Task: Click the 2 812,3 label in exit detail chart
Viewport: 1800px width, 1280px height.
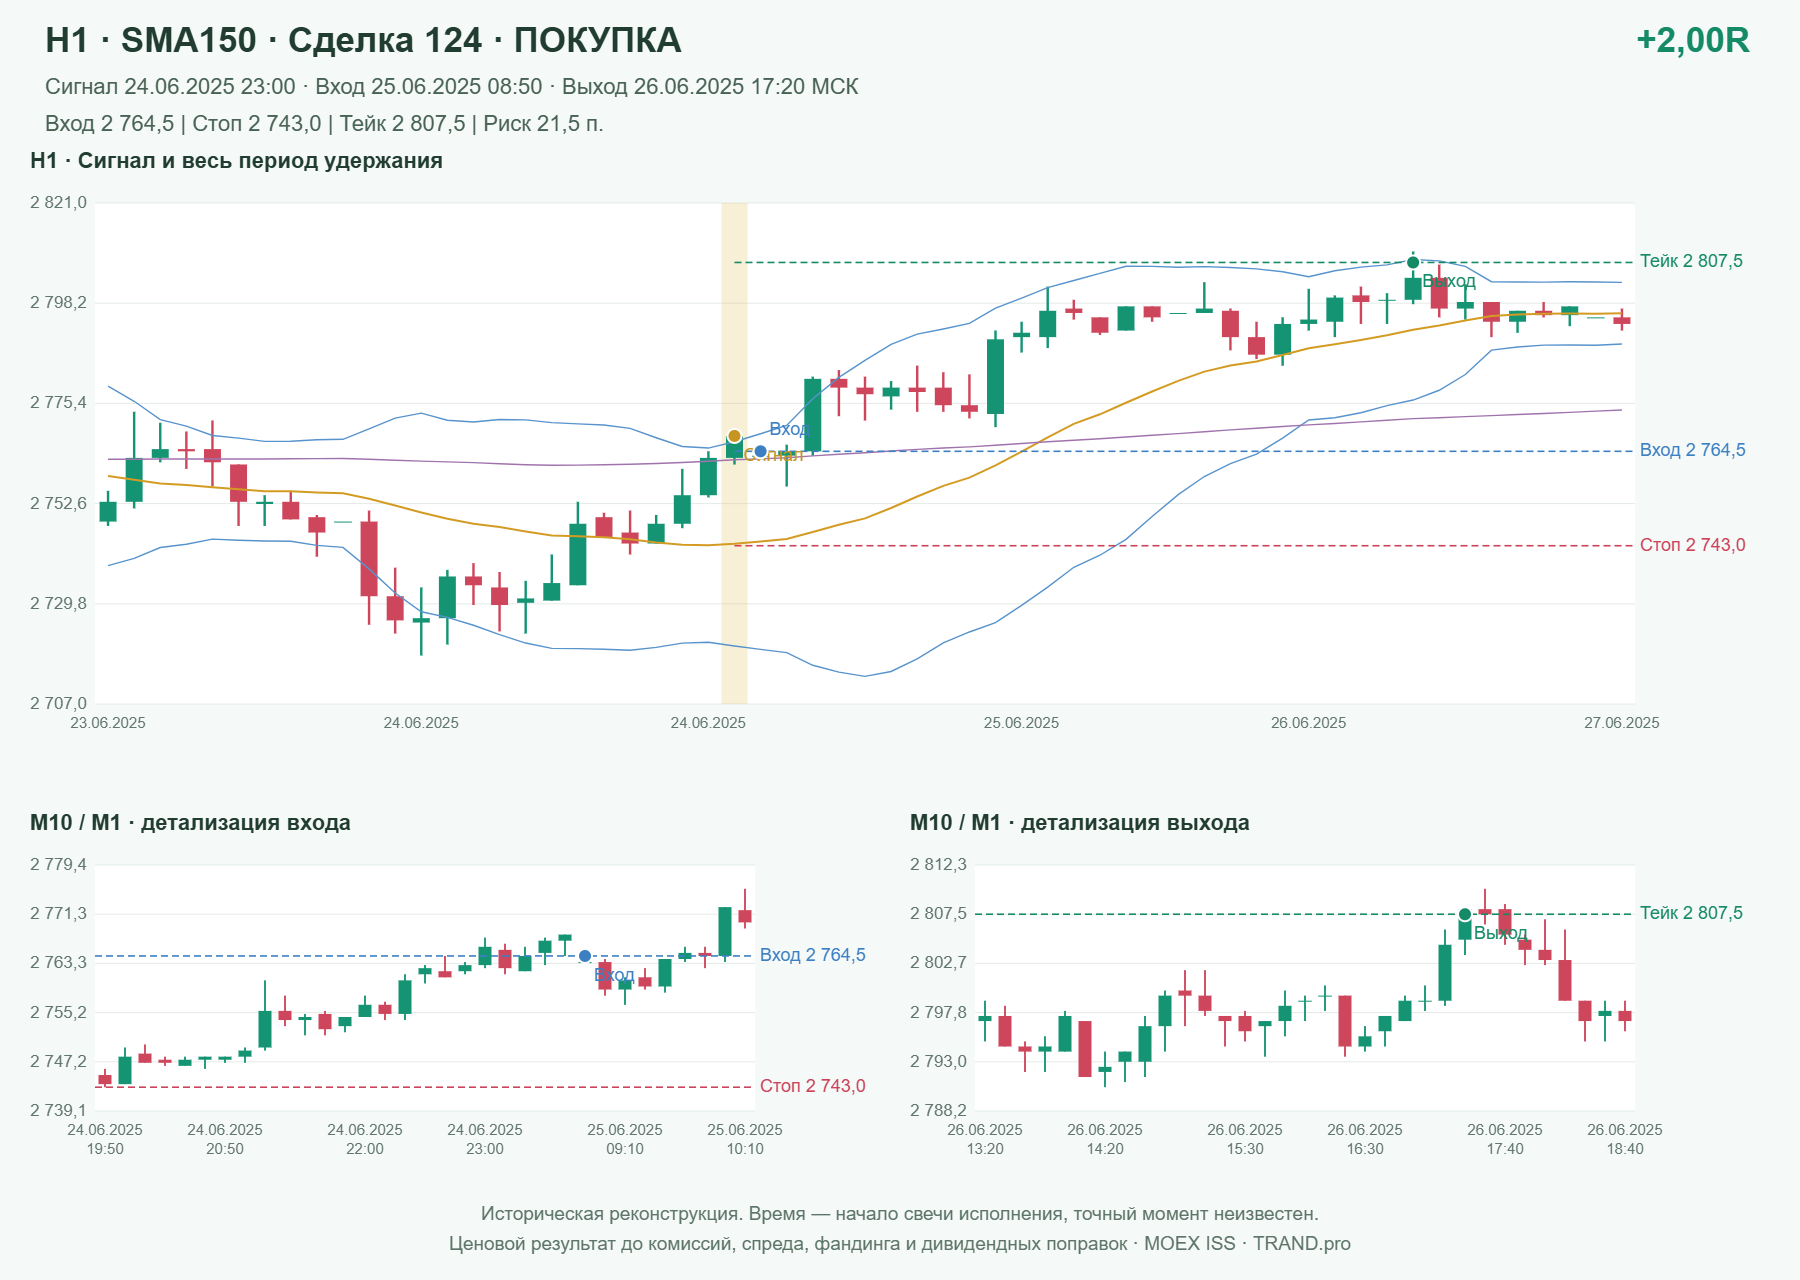Action: [938, 865]
